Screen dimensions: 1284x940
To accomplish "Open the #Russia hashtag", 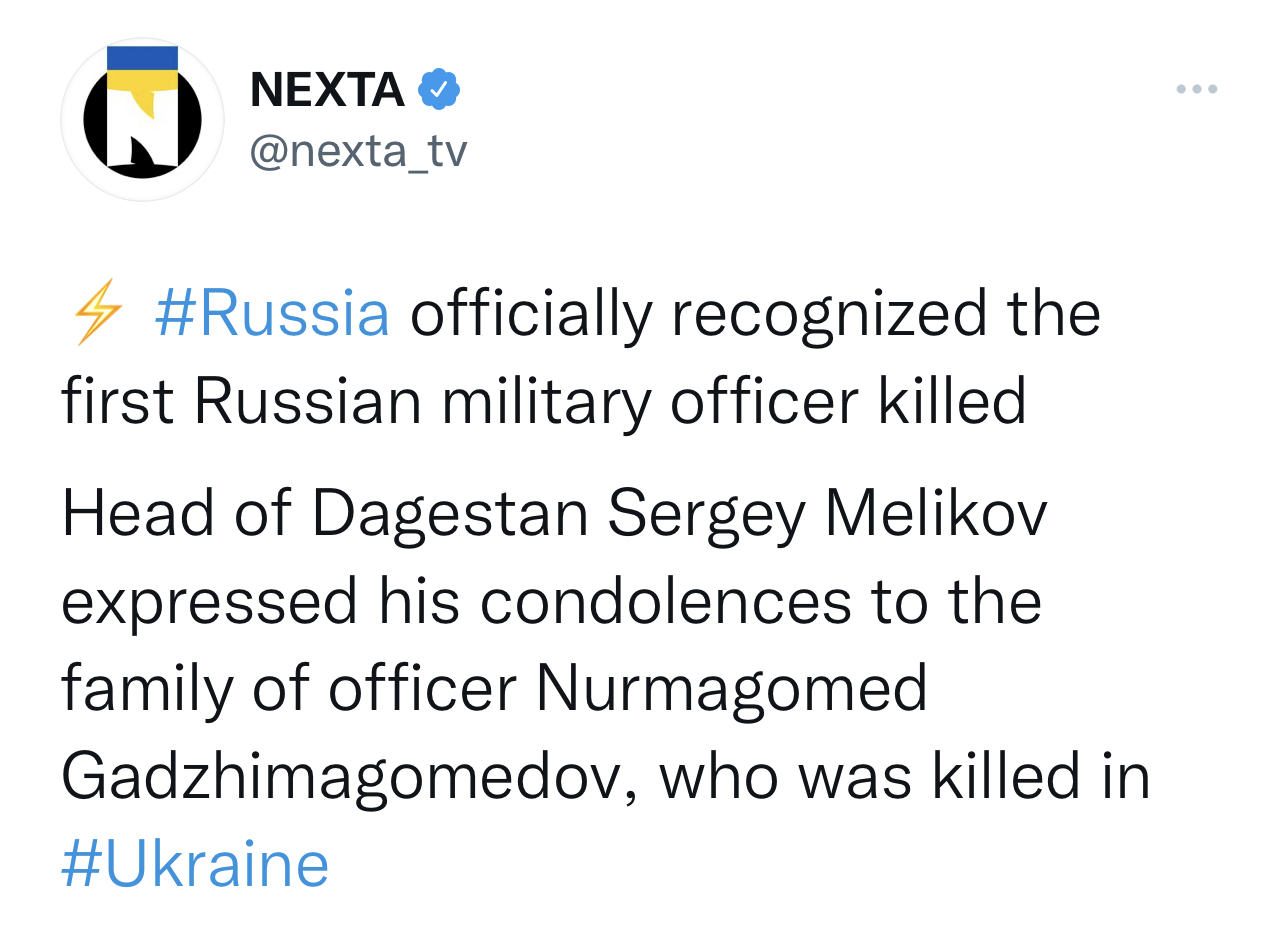I will (272, 314).
